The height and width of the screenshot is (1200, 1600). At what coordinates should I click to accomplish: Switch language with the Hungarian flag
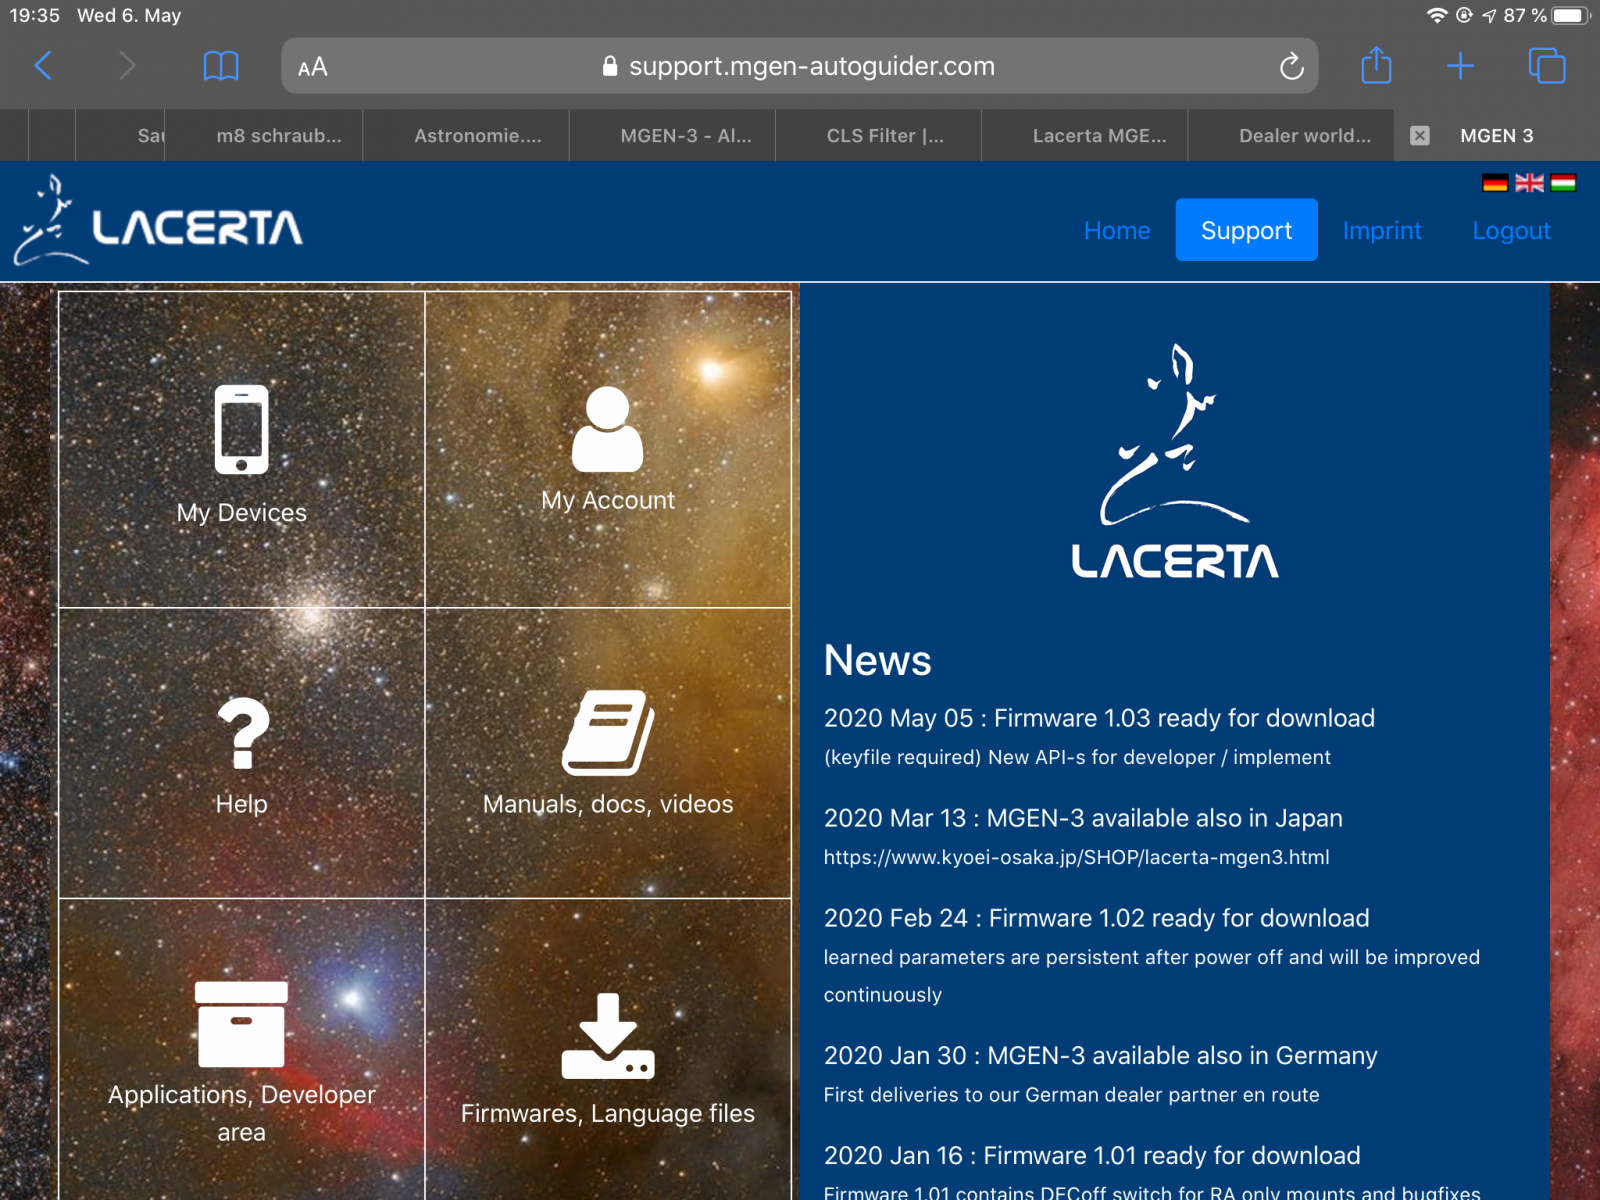point(1563,182)
